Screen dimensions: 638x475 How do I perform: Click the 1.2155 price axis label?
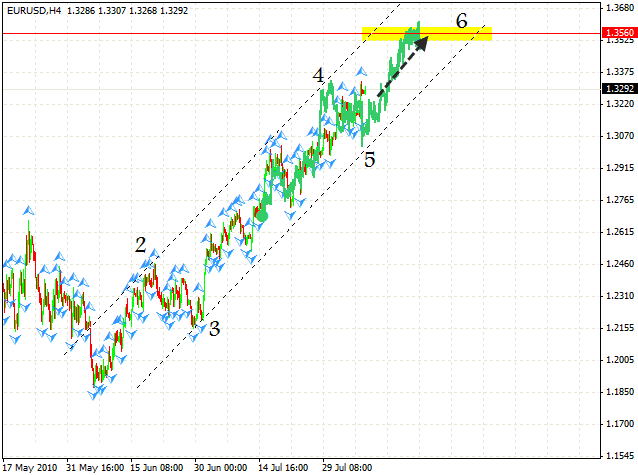point(620,328)
